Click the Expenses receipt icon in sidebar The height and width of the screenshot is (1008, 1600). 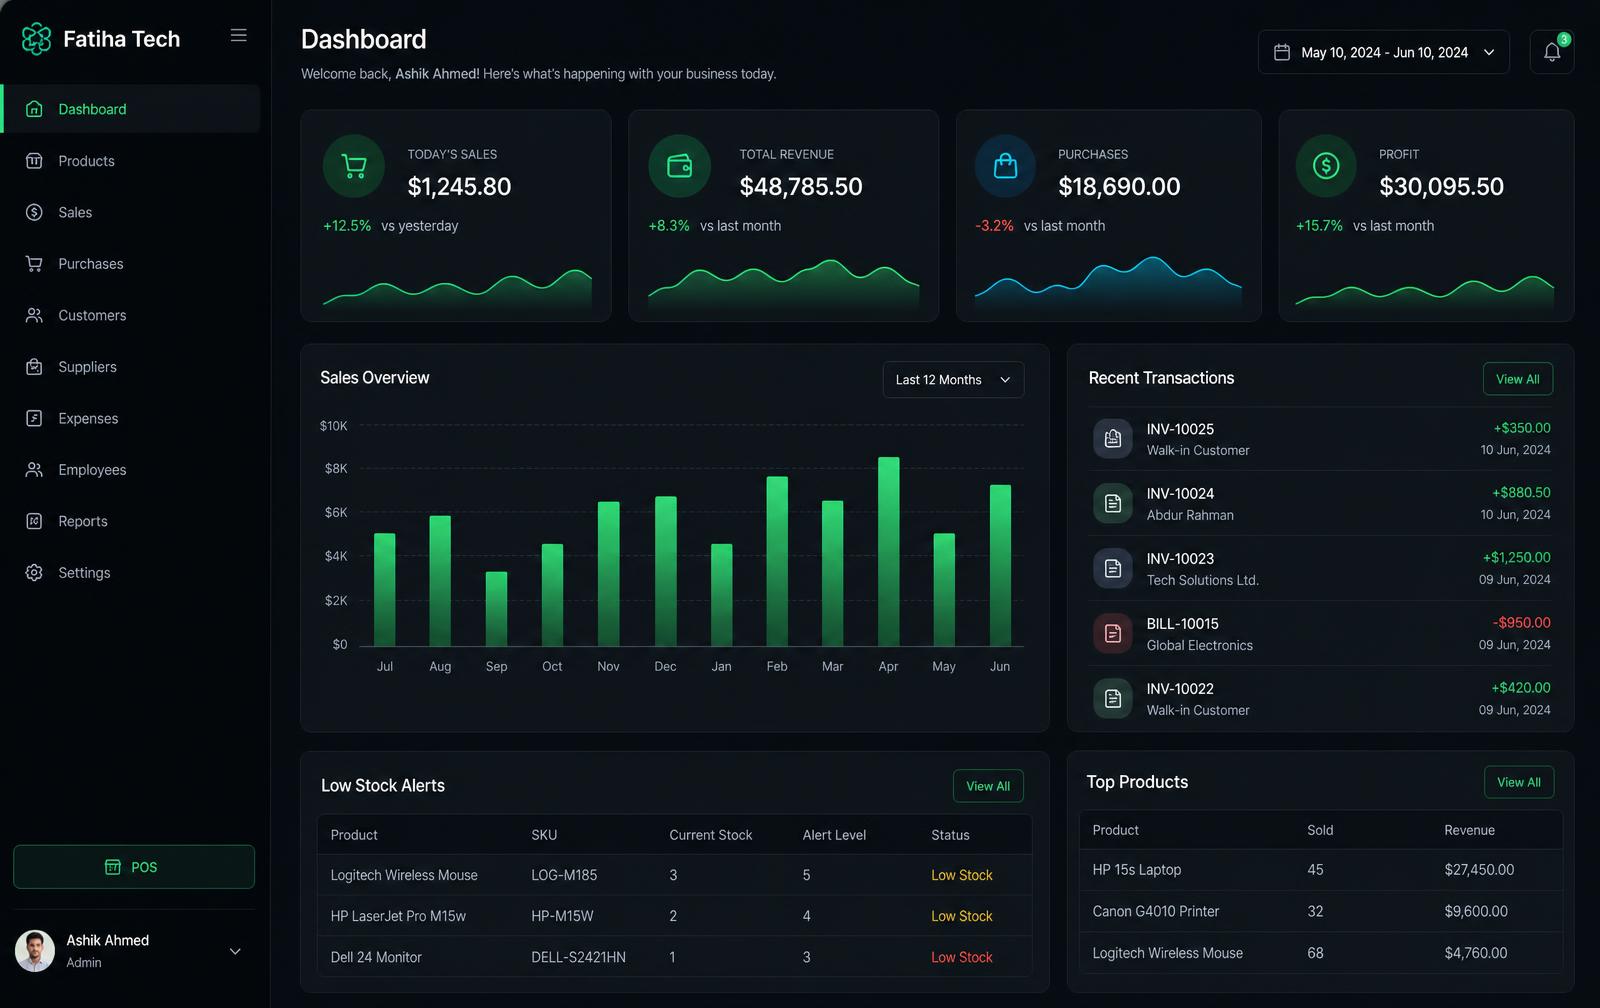34,418
